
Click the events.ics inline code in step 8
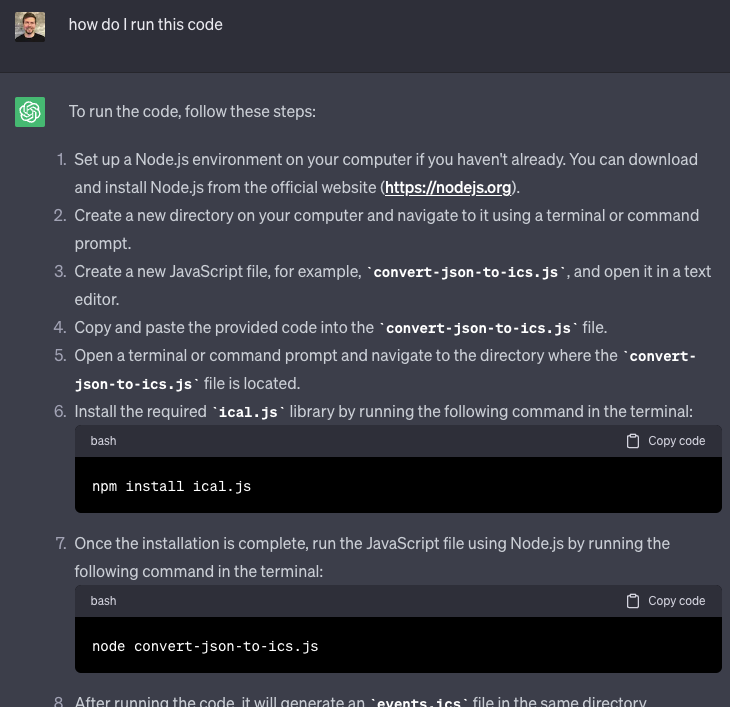pos(419,702)
